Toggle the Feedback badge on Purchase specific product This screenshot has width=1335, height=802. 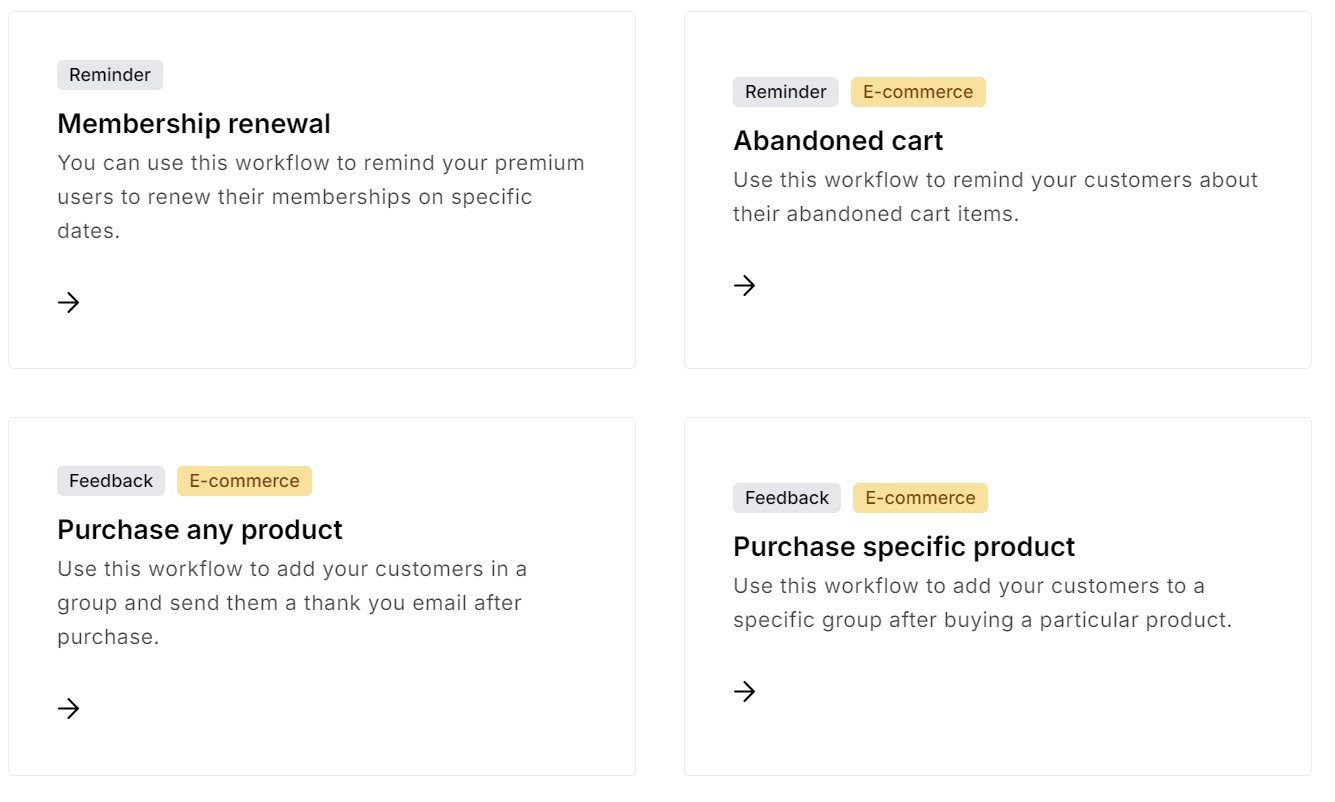coord(786,497)
